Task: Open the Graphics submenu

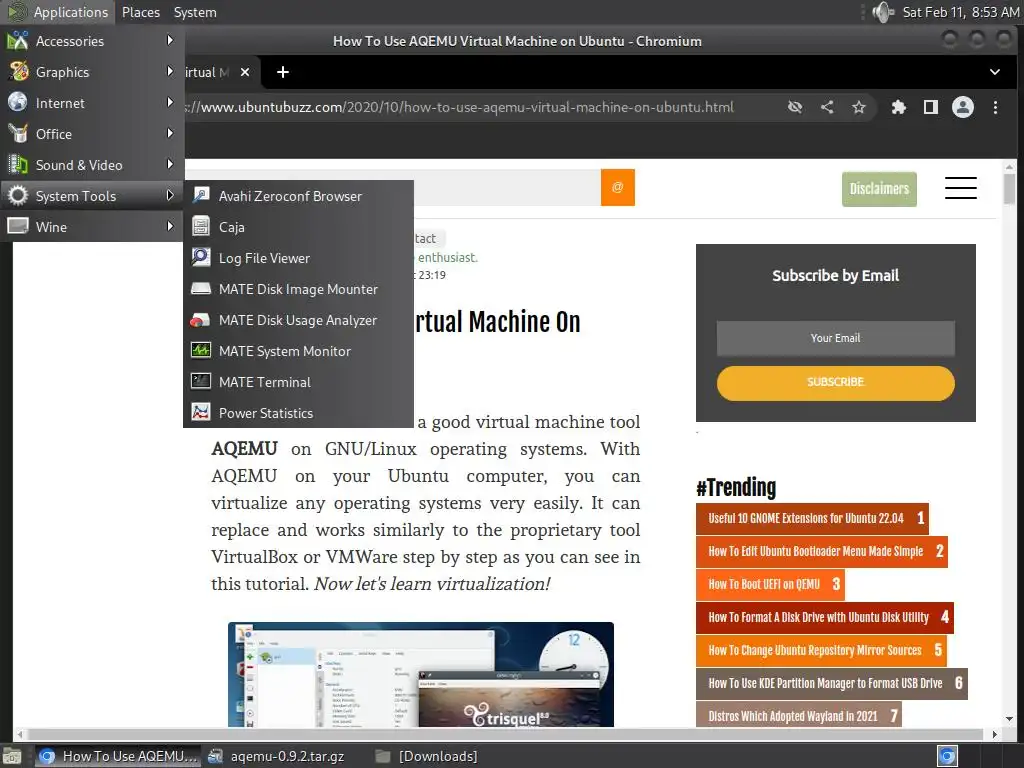Action: [91, 72]
